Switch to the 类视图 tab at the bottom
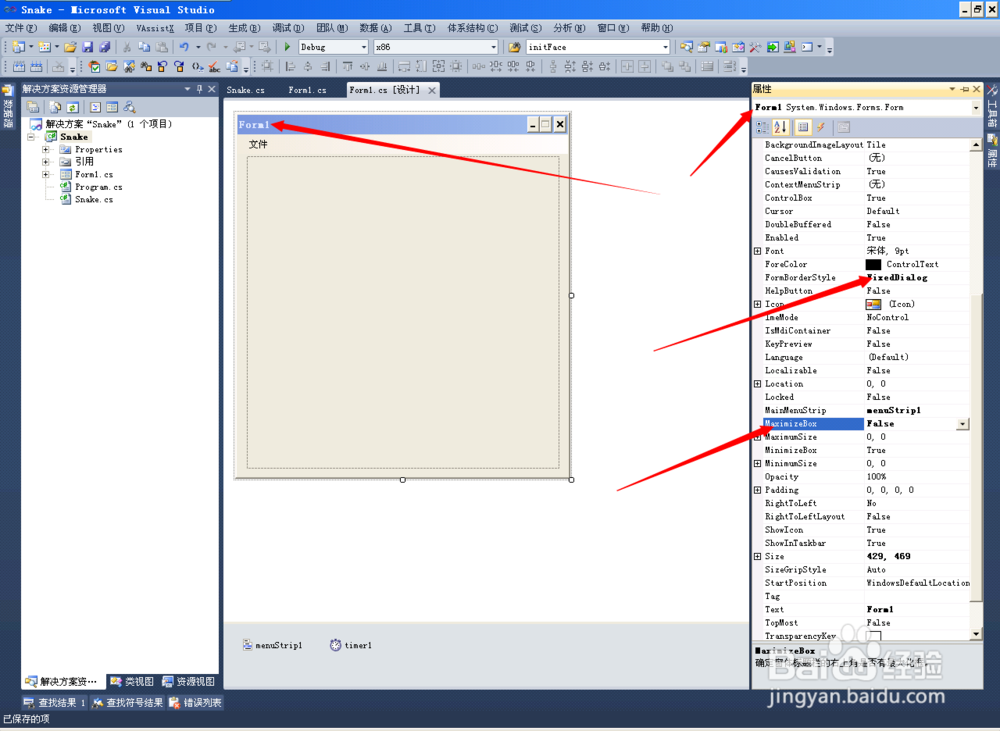 coord(132,682)
